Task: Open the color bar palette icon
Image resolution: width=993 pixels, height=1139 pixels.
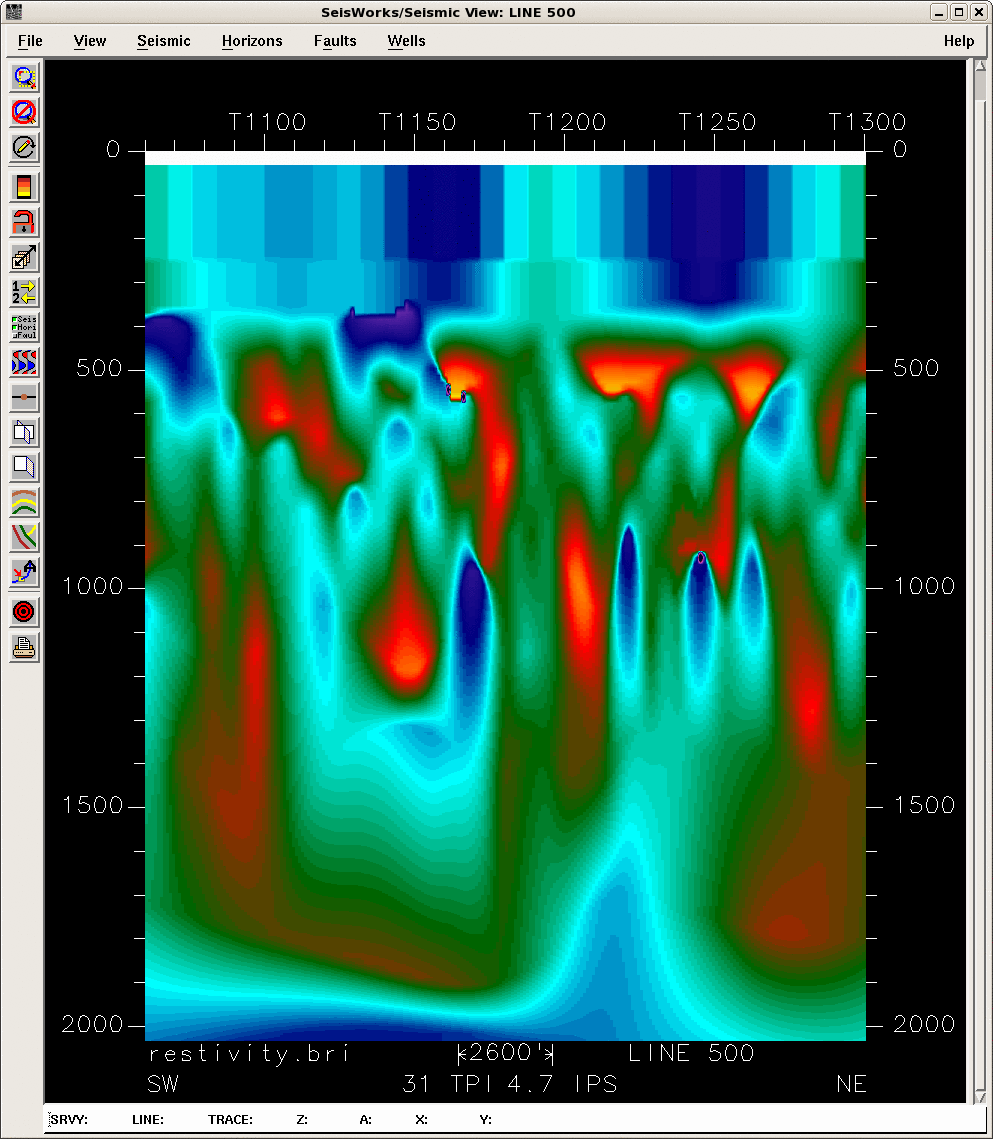Action: coord(24,187)
